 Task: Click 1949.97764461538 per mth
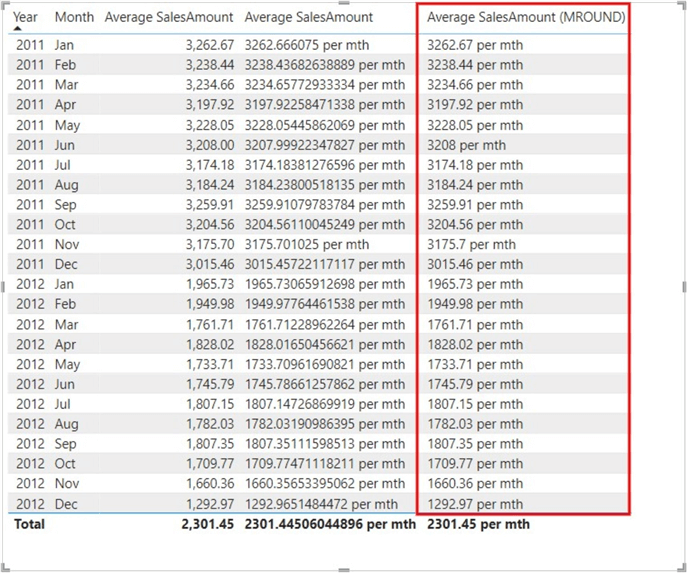325,304
